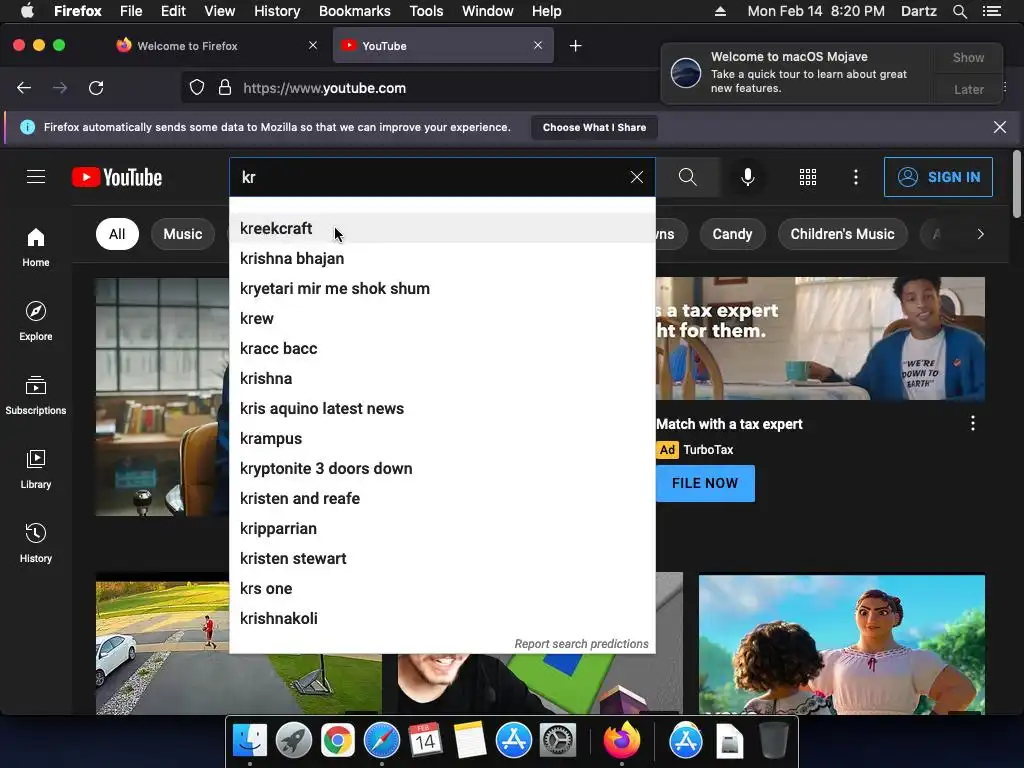Image resolution: width=1024 pixels, height=768 pixels.
Task: Click the tracking protection shield icon
Action: click(197, 88)
